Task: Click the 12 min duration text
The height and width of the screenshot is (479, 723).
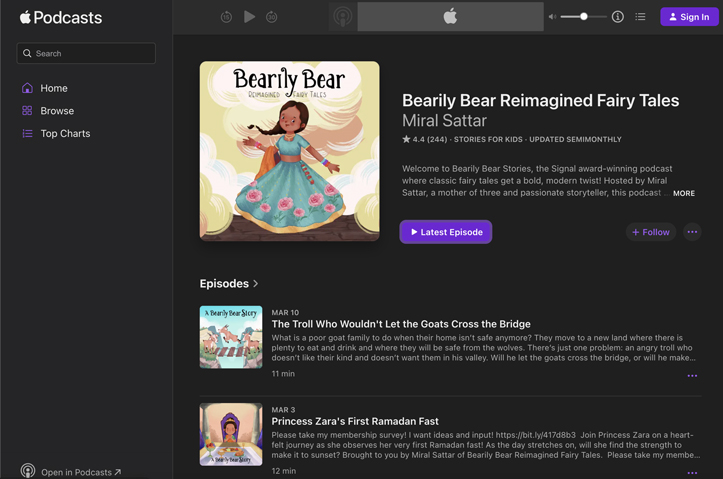Action: 284,471
